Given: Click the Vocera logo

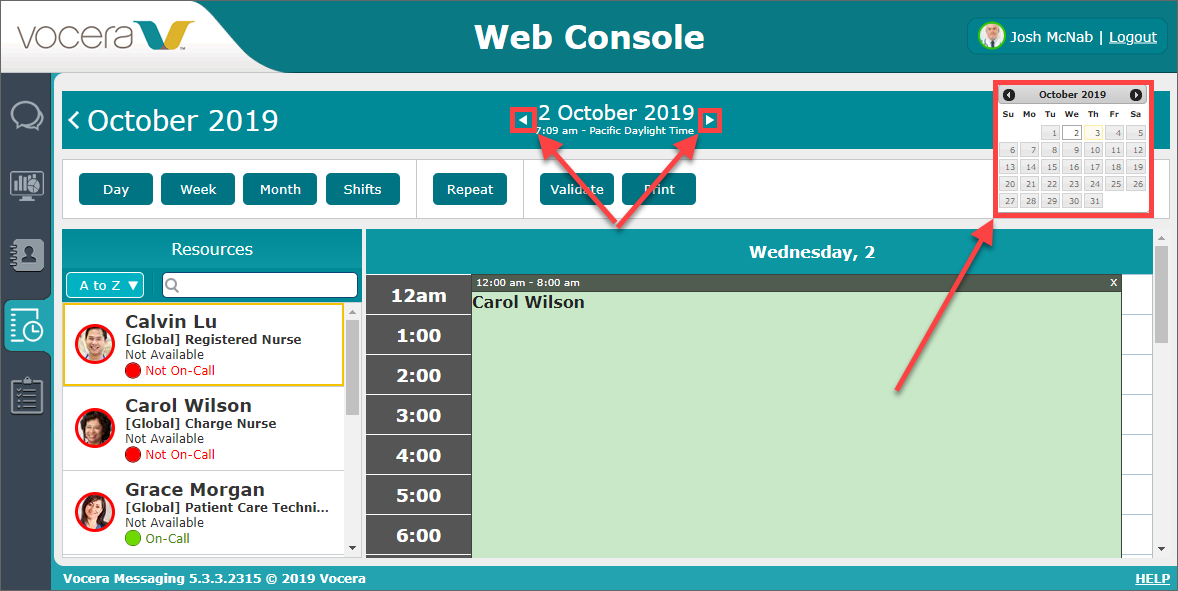Looking at the screenshot, I should (x=105, y=36).
